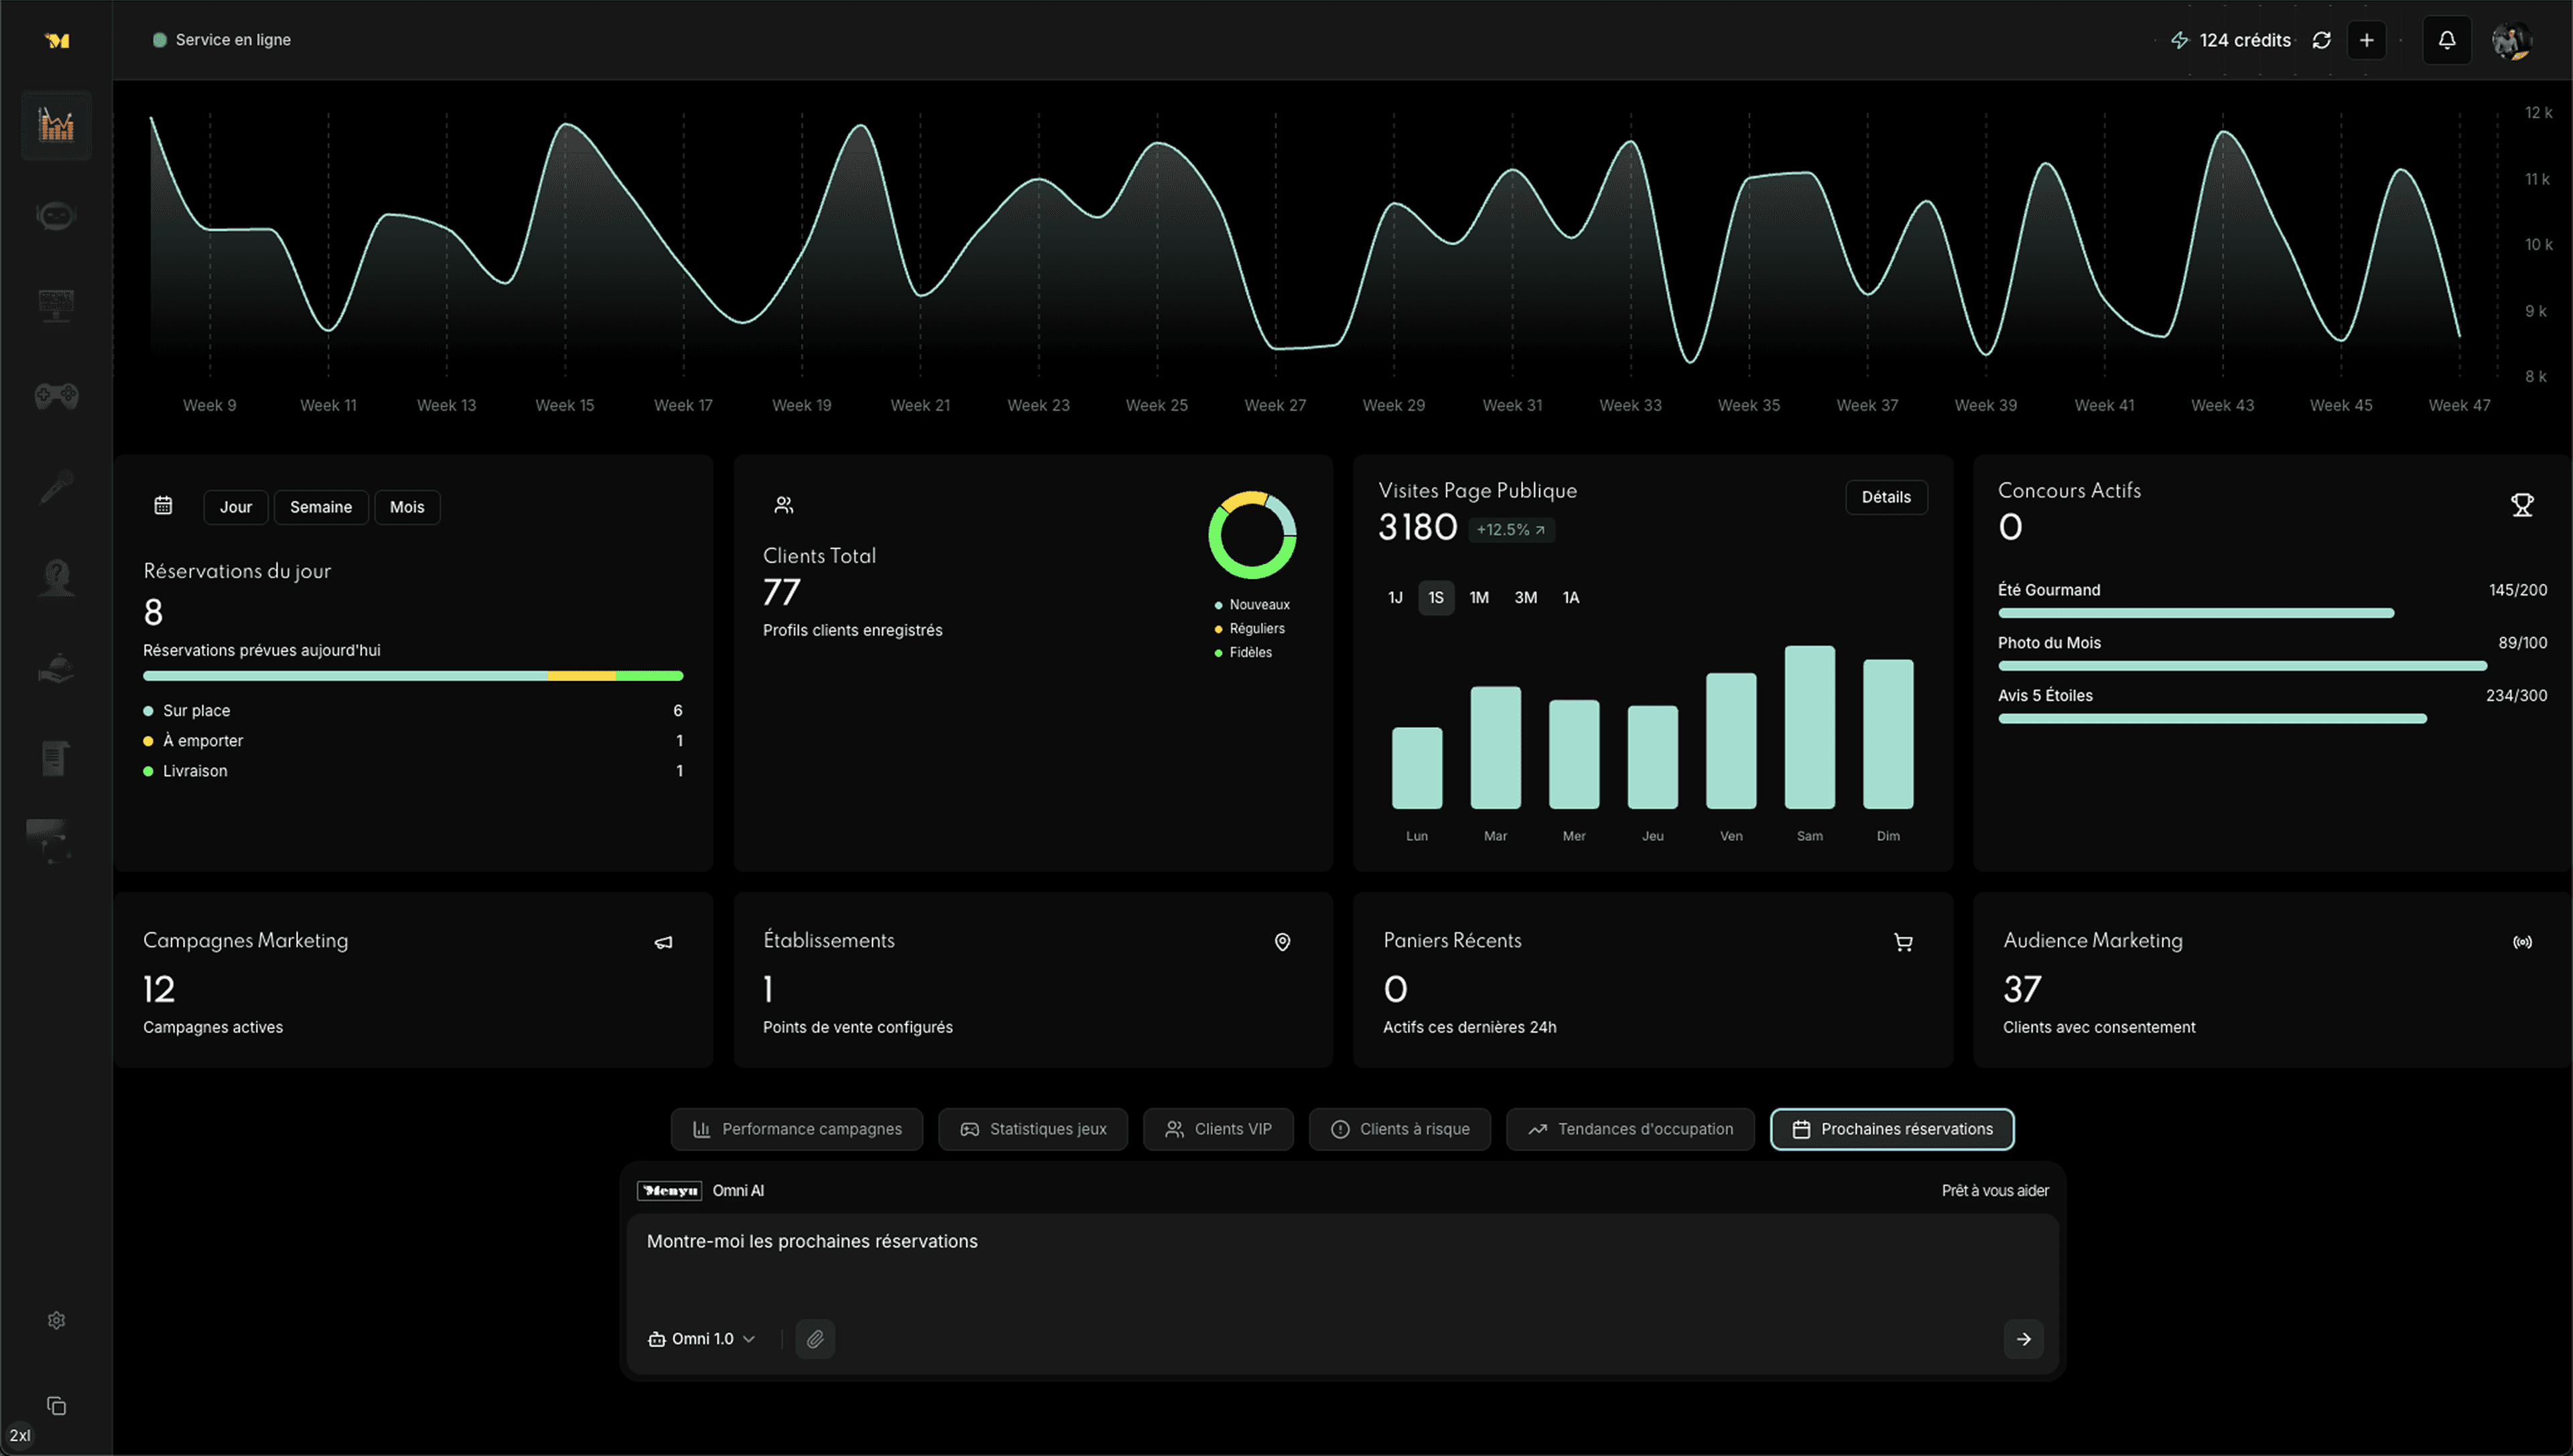Toggle the 1J filter for page visits

[x=1395, y=597]
